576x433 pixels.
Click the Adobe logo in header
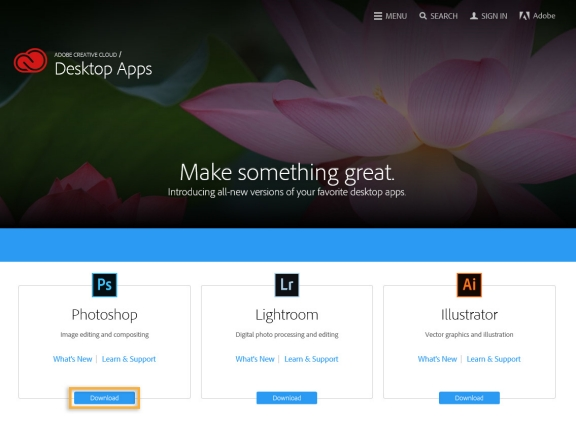(x=524, y=16)
